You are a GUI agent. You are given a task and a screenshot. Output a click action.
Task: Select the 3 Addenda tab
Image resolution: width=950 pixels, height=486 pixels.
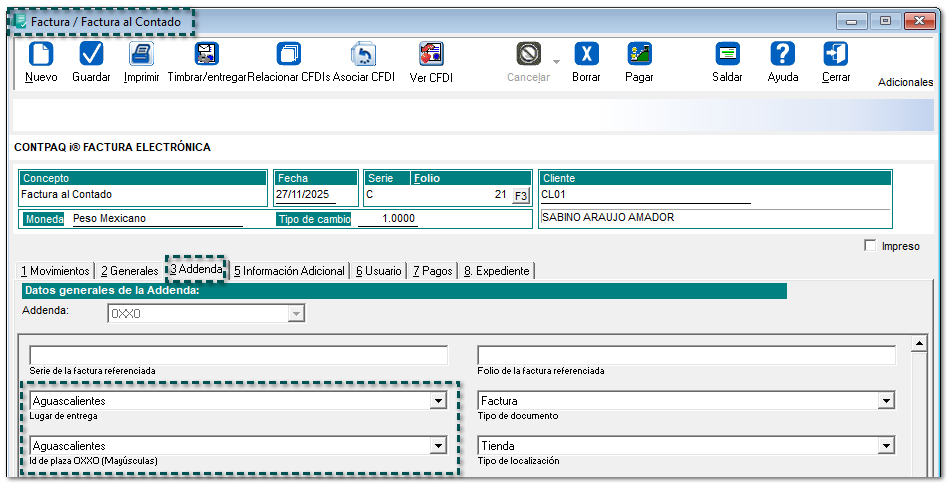pos(196,269)
